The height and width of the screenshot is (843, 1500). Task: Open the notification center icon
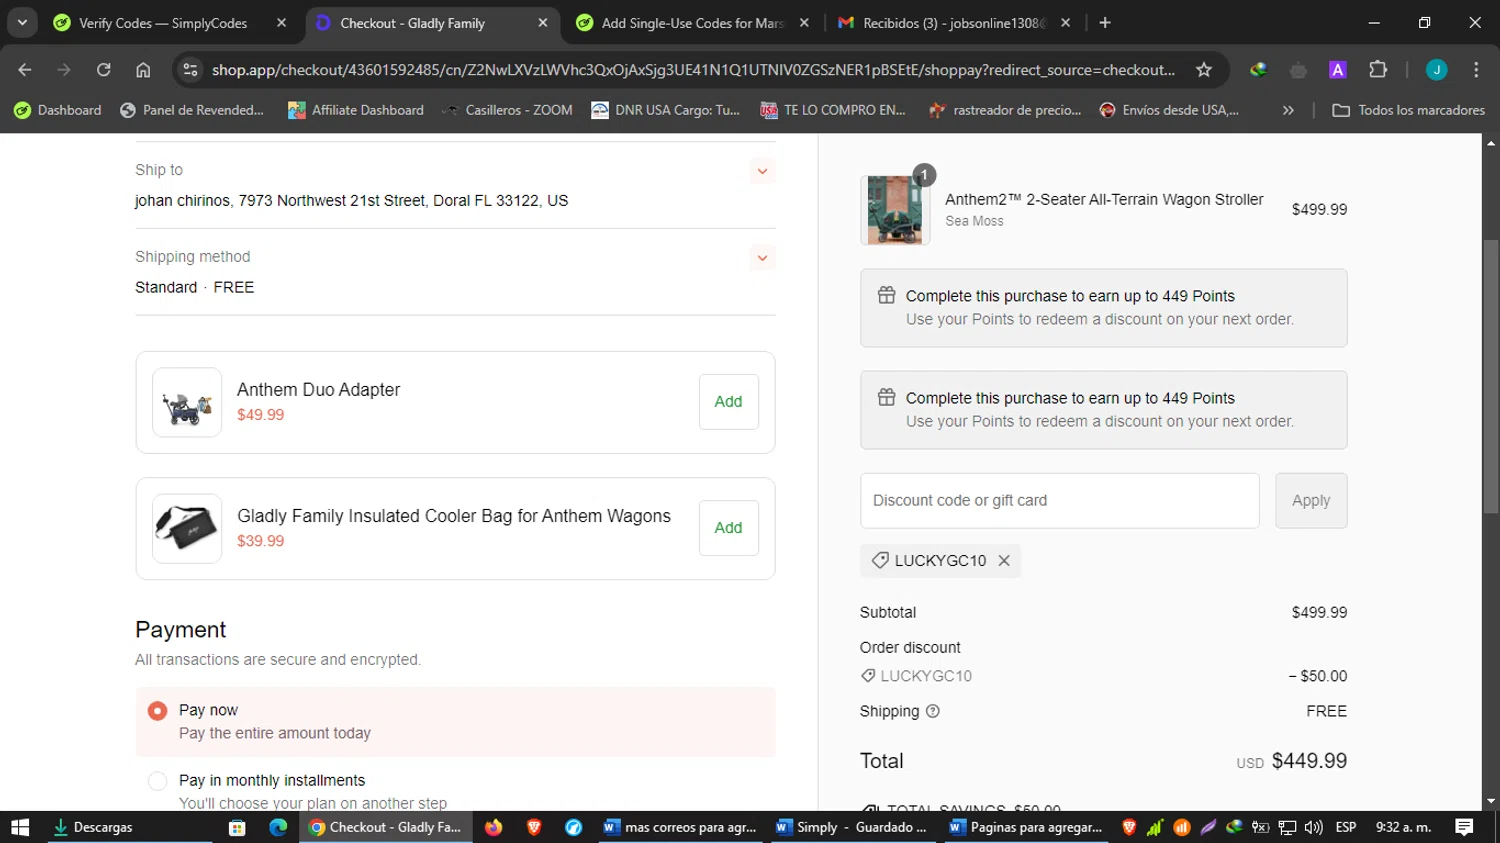1464,827
